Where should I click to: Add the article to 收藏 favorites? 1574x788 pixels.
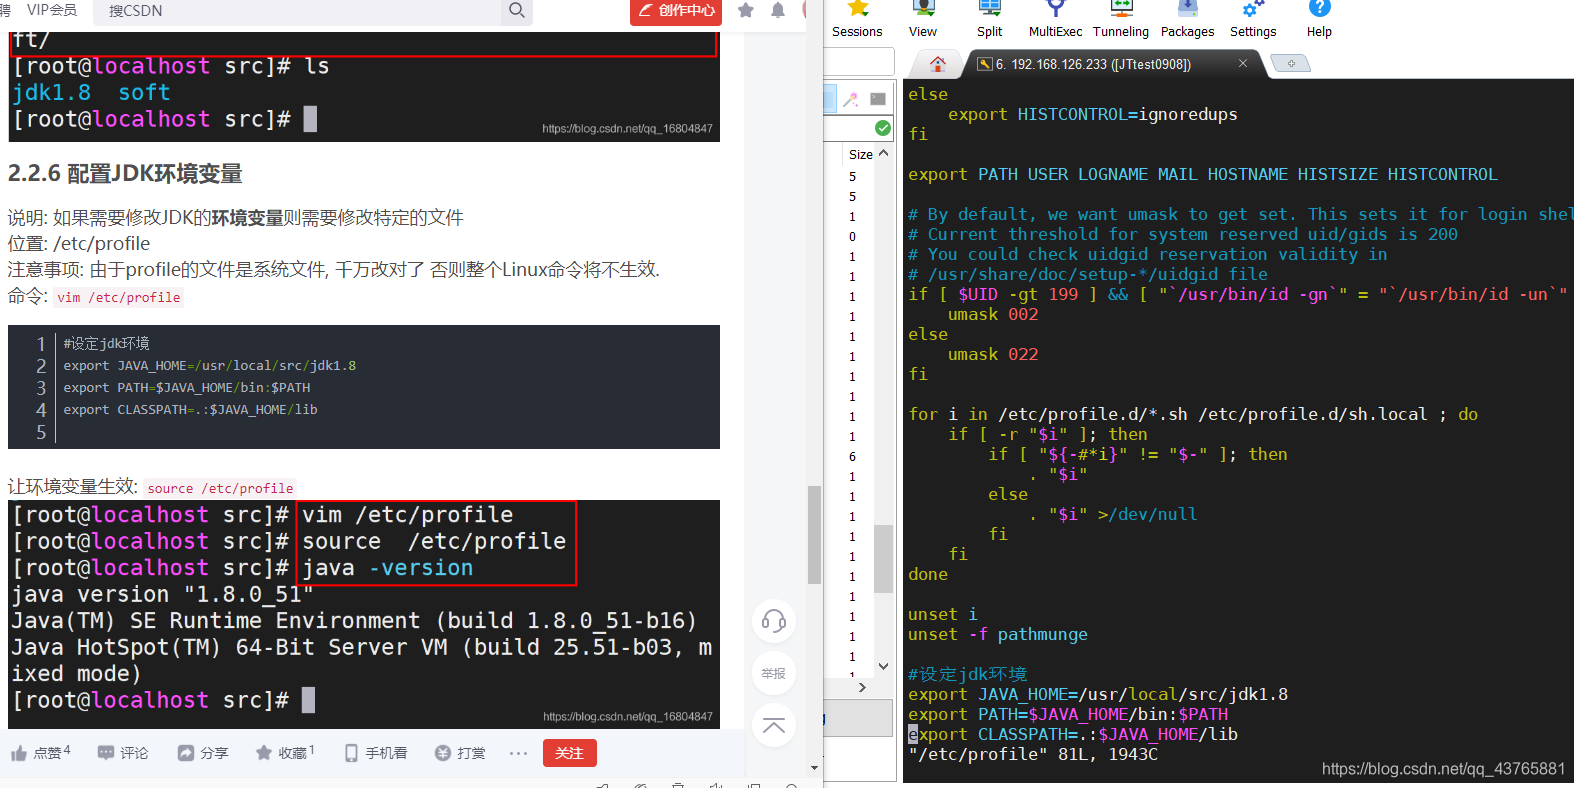point(285,753)
